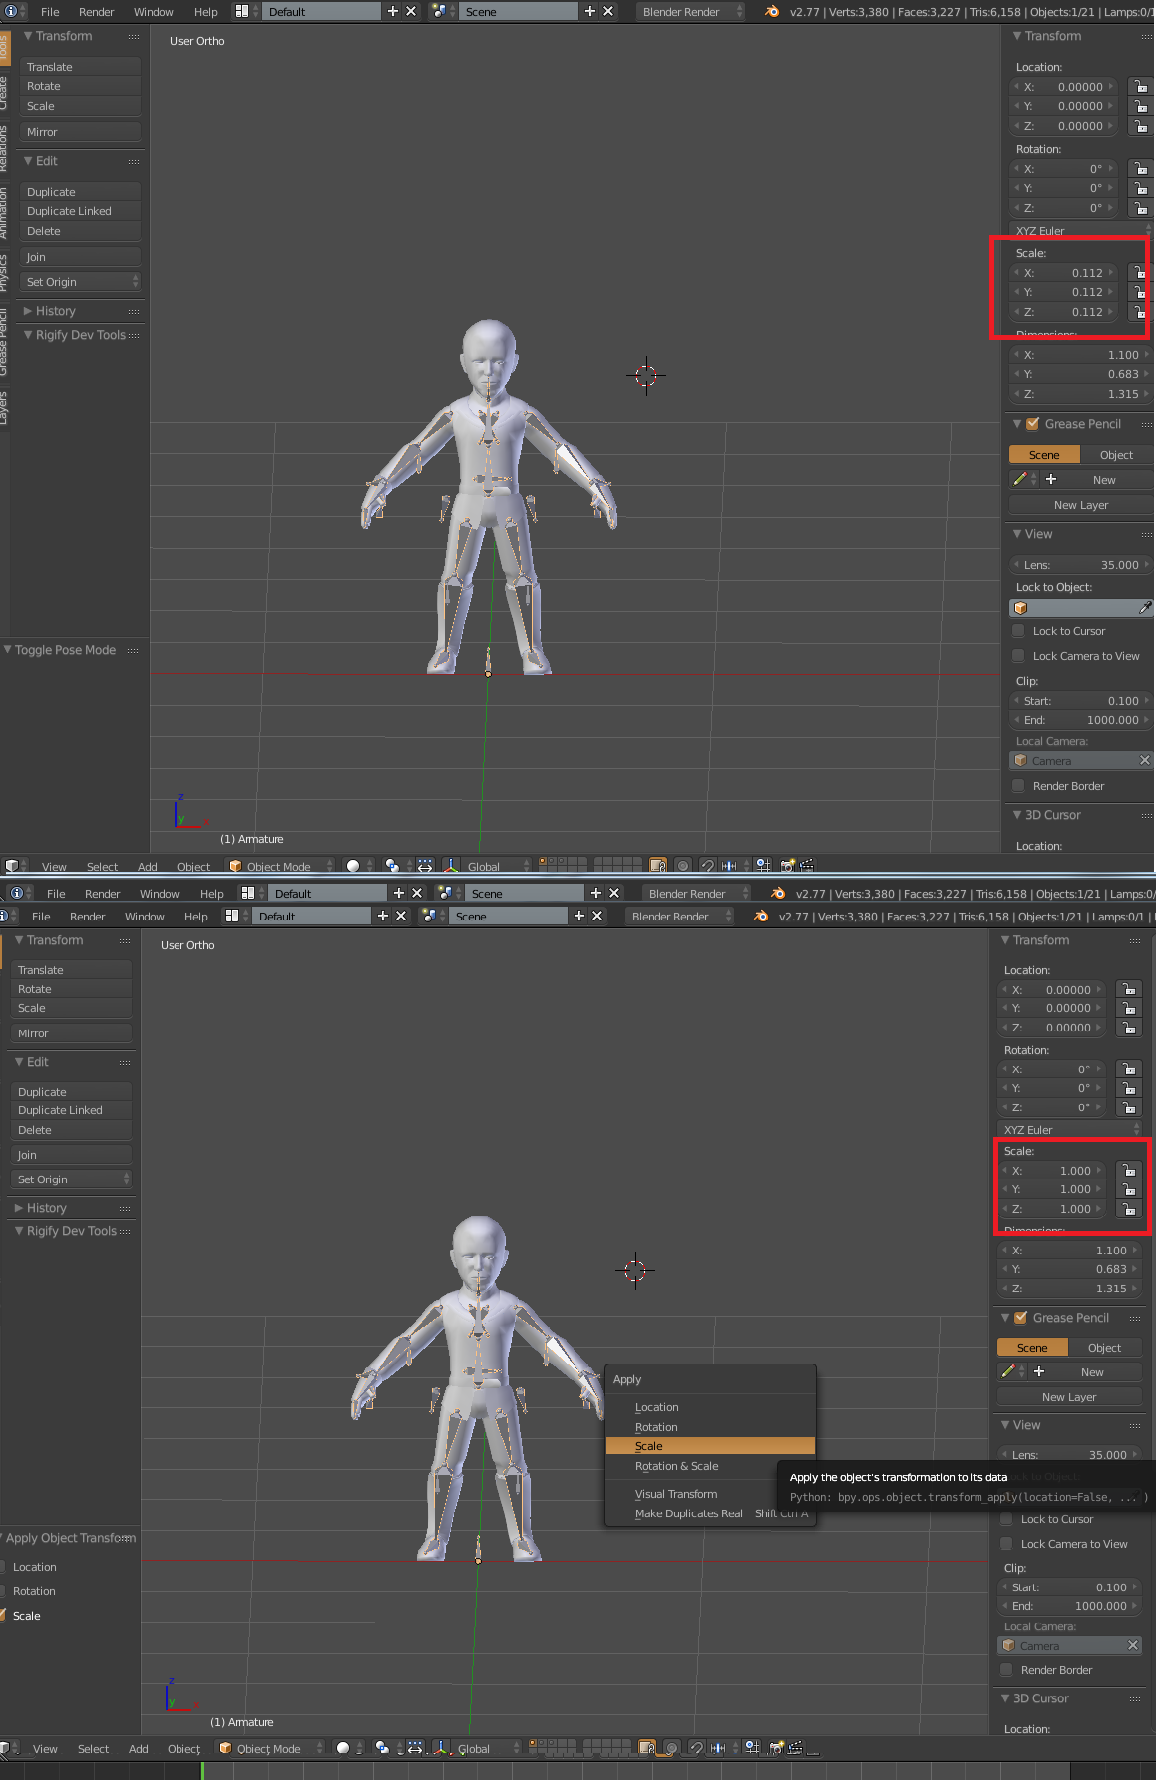Open the viewport shading selector in the top 3D view header
Viewport: 1156px width, 1780px height.
click(358, 866)
